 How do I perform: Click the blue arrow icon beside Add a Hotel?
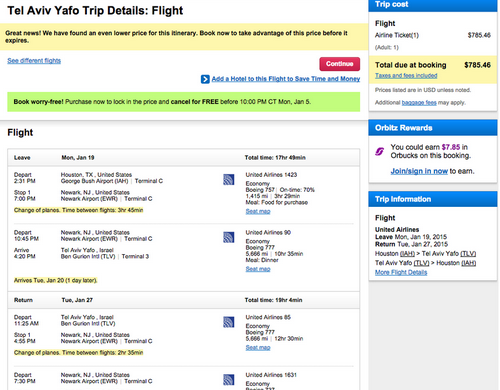click(x=205, y=79)
